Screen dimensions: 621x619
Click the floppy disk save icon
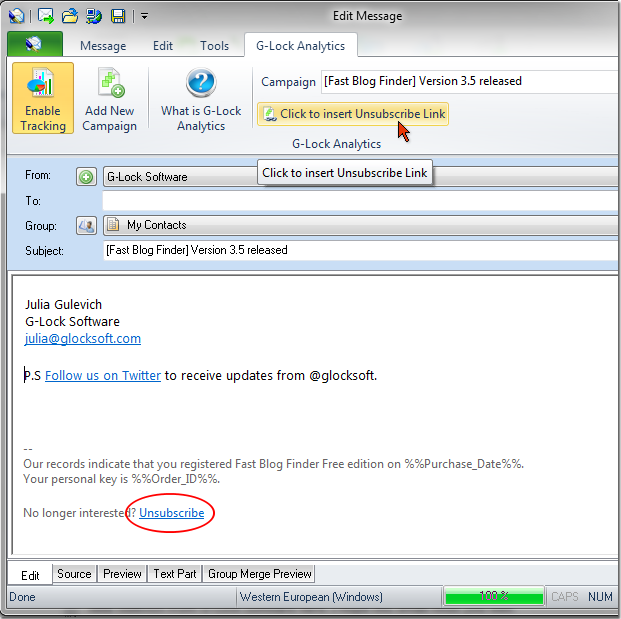(x=118, y=16)
